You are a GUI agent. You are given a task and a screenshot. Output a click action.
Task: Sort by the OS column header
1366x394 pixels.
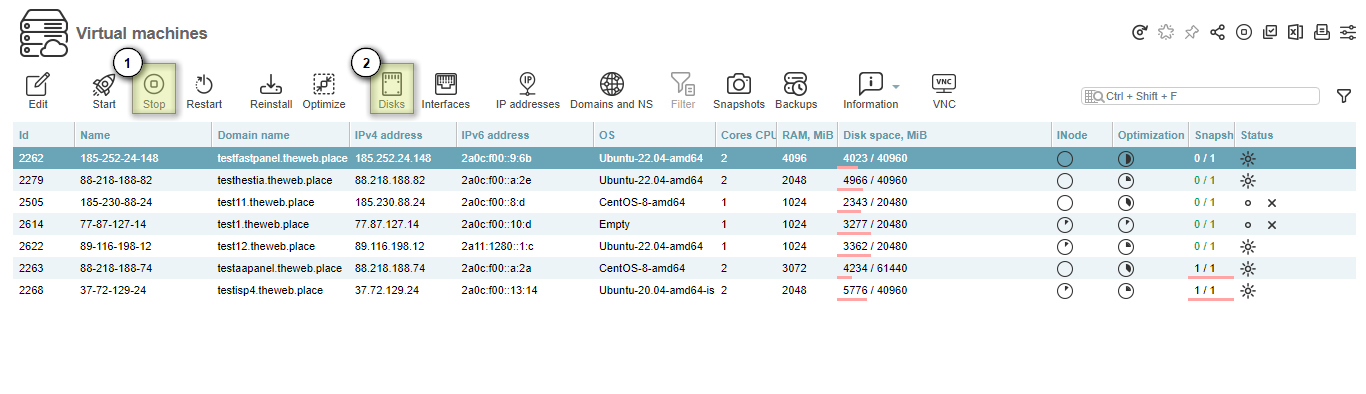pyautogui.click(x=653, y=135)
